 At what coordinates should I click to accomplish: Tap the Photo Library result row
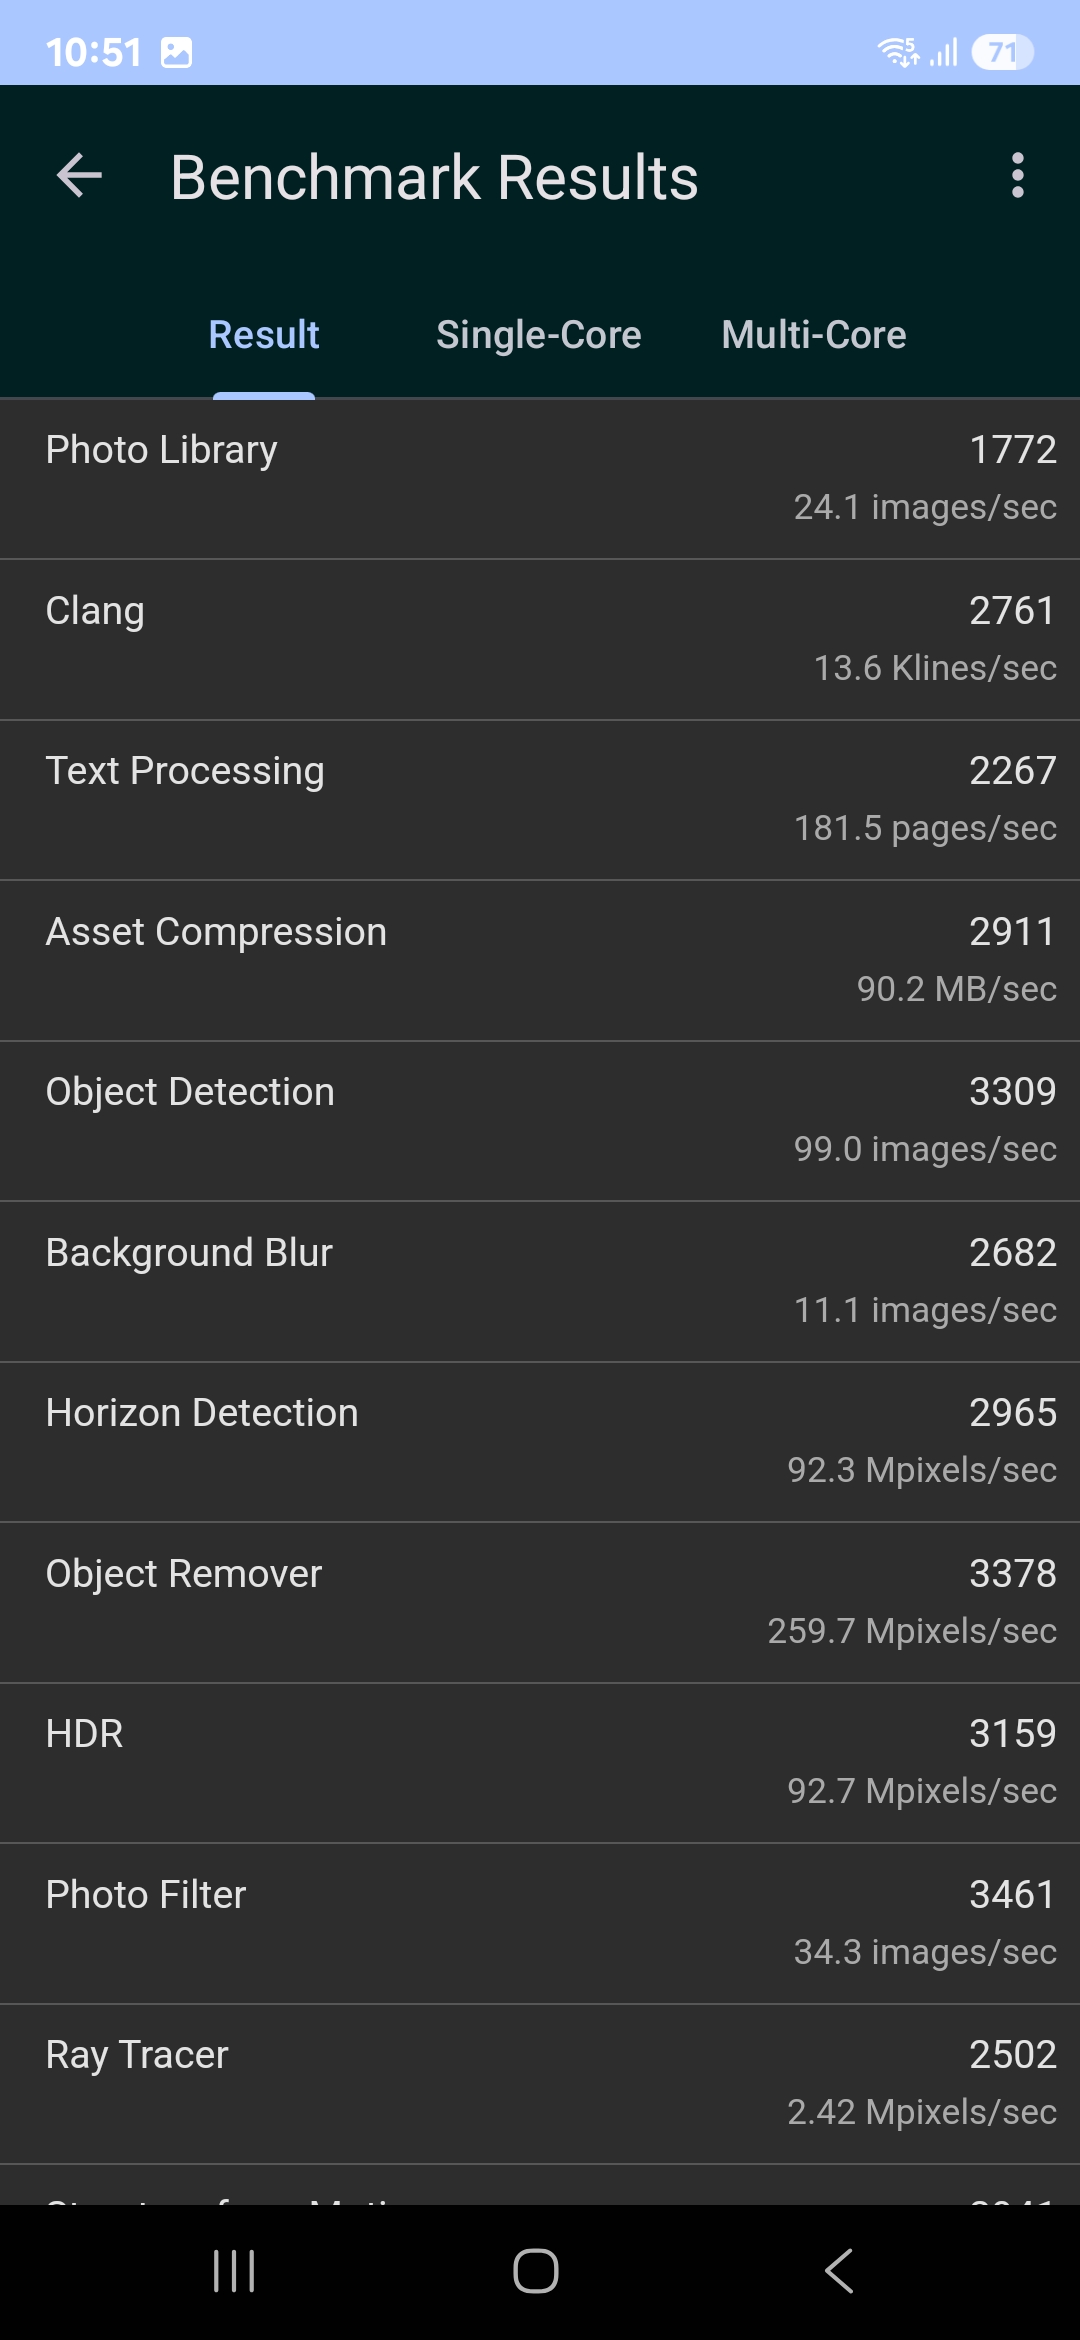540,478
